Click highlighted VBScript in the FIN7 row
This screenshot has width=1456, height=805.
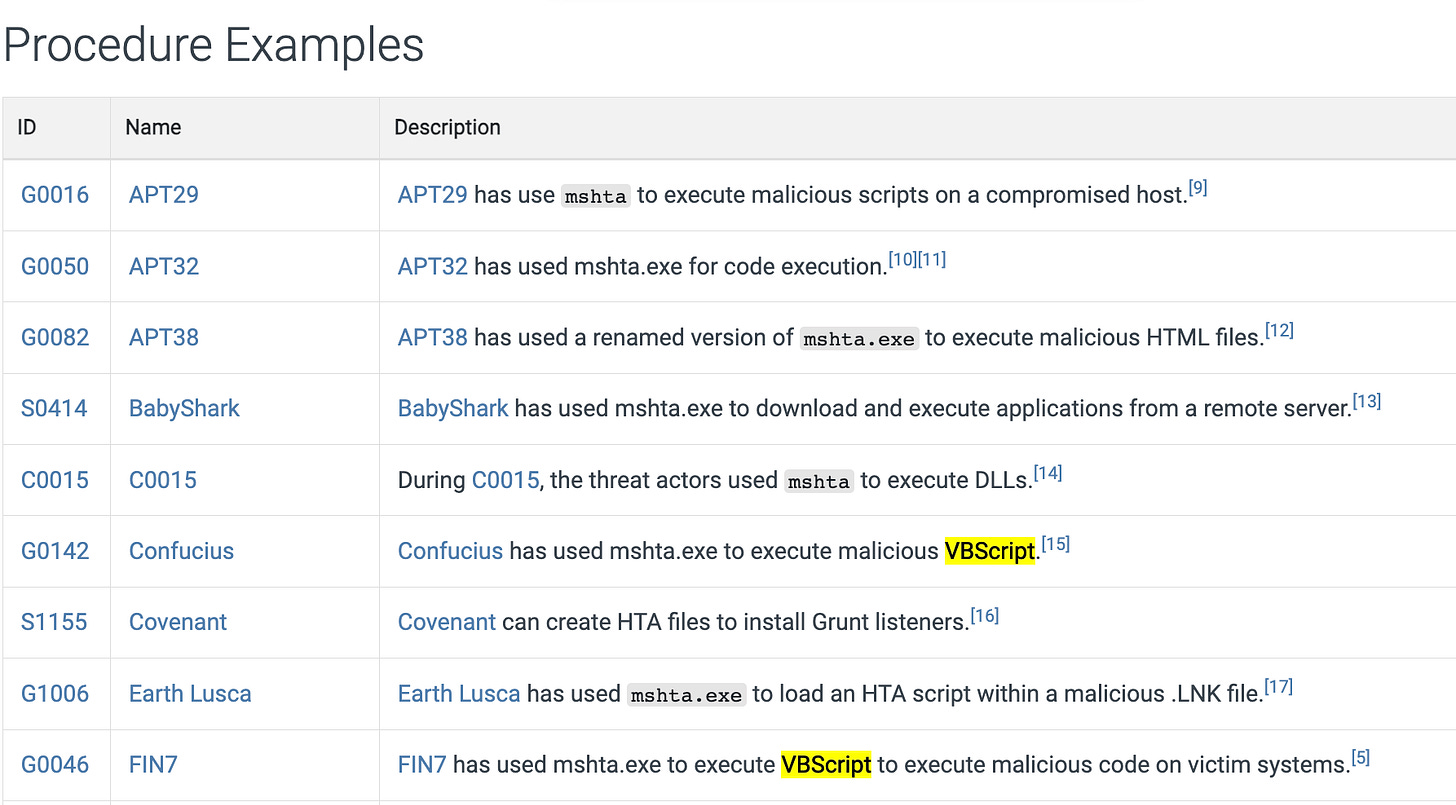point(826,765)
